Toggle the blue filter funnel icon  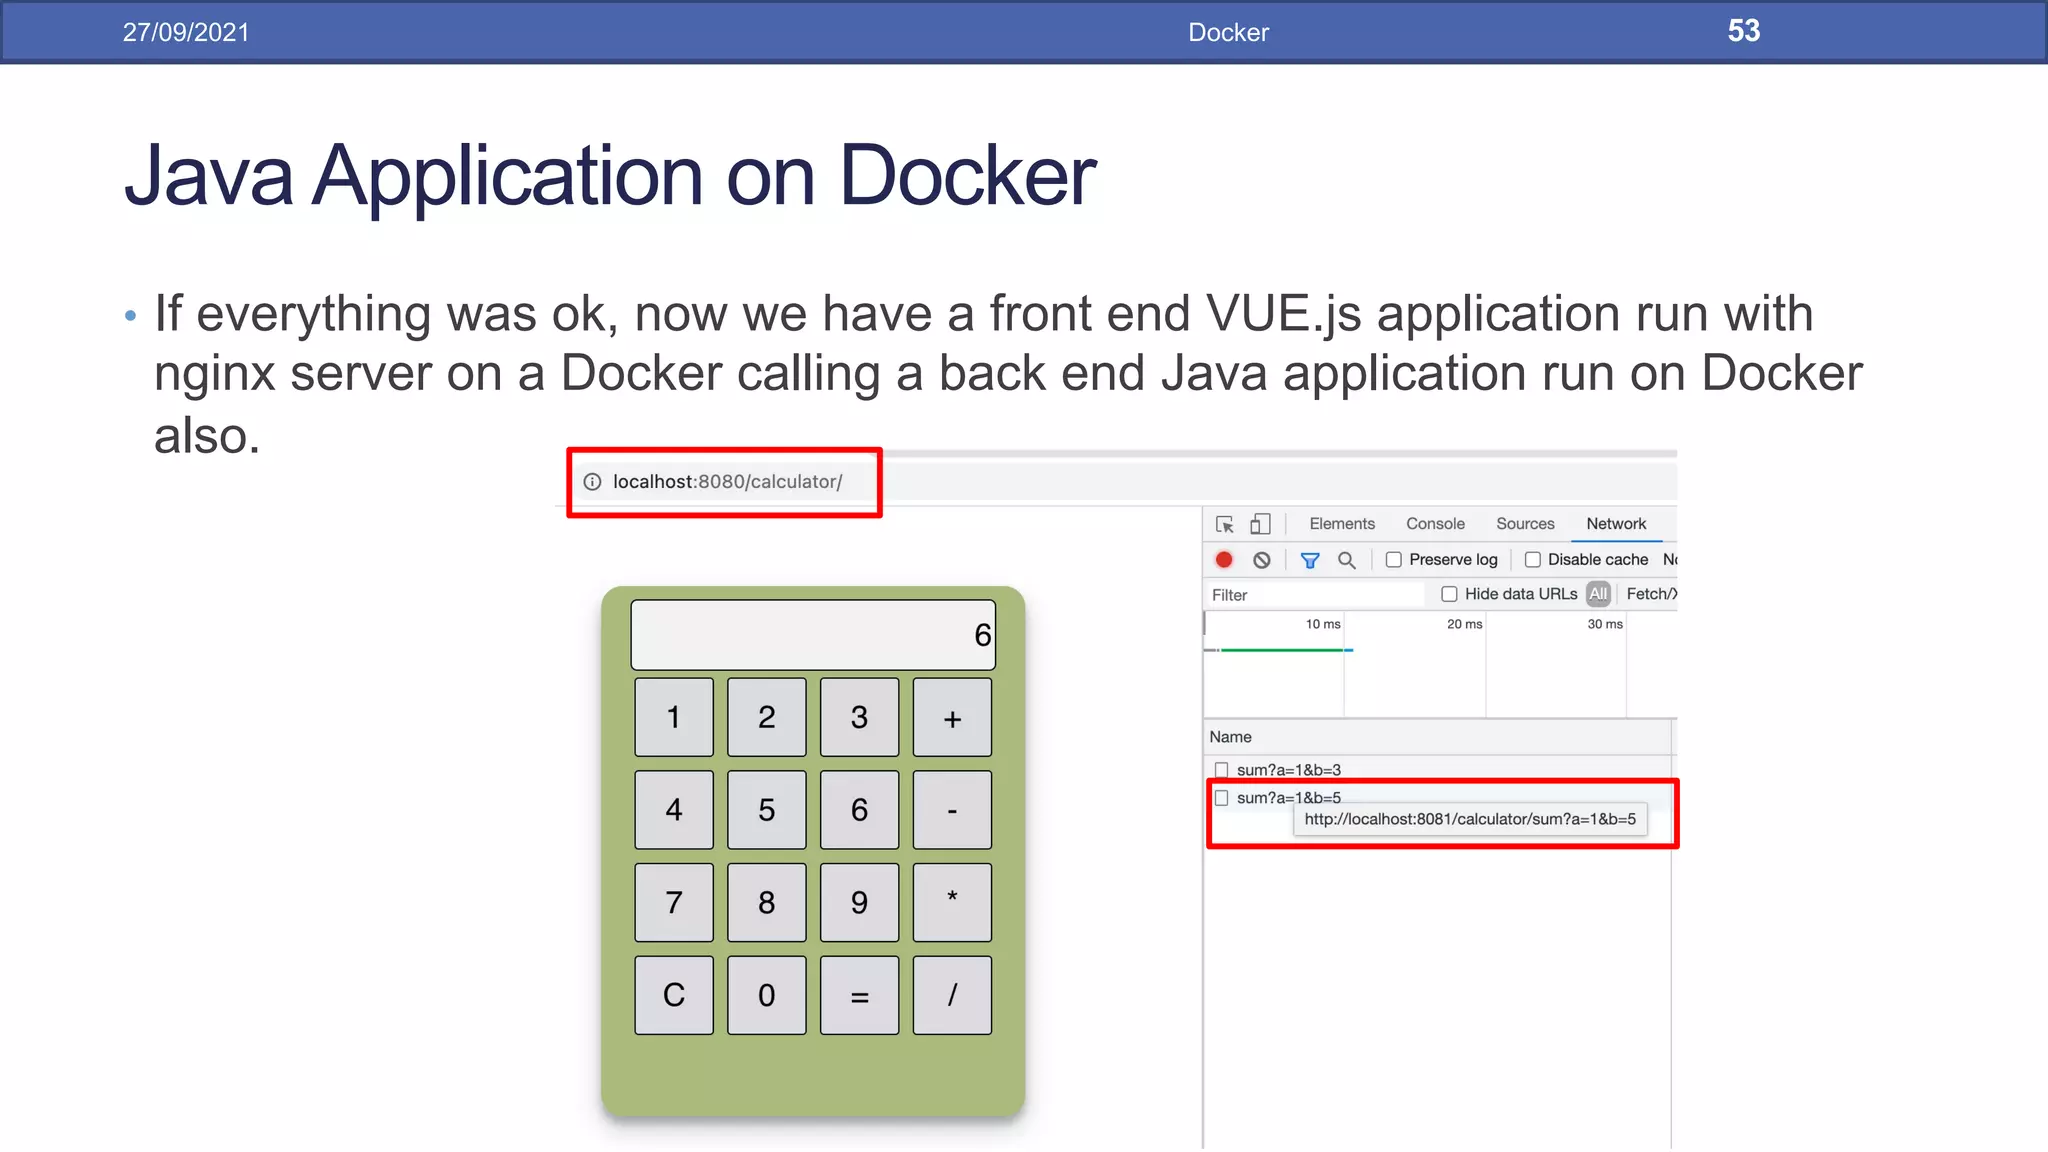(1309, 560)
